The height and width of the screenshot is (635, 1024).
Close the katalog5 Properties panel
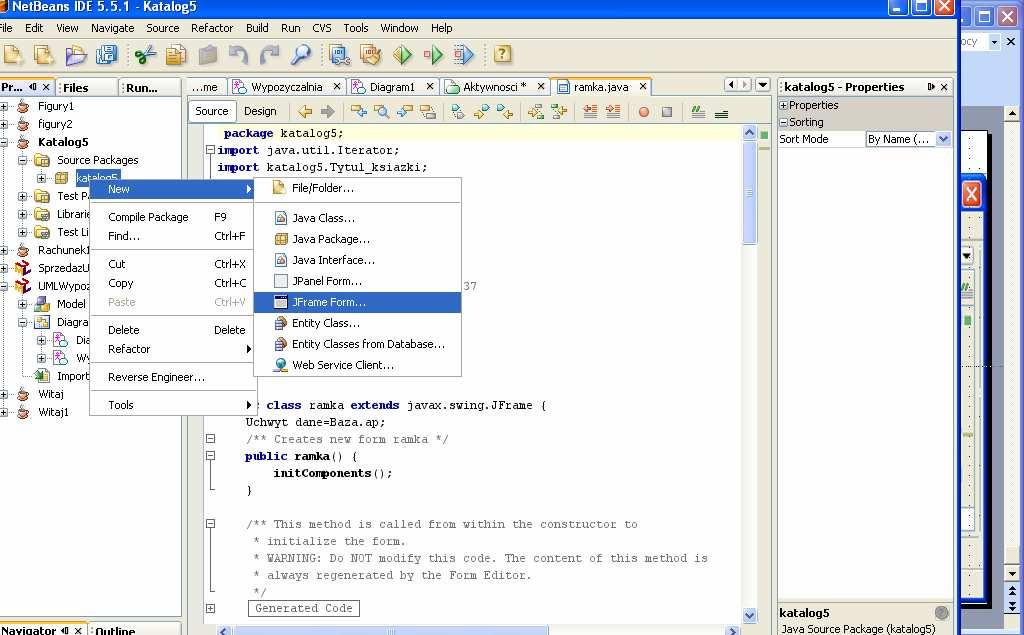944,87
